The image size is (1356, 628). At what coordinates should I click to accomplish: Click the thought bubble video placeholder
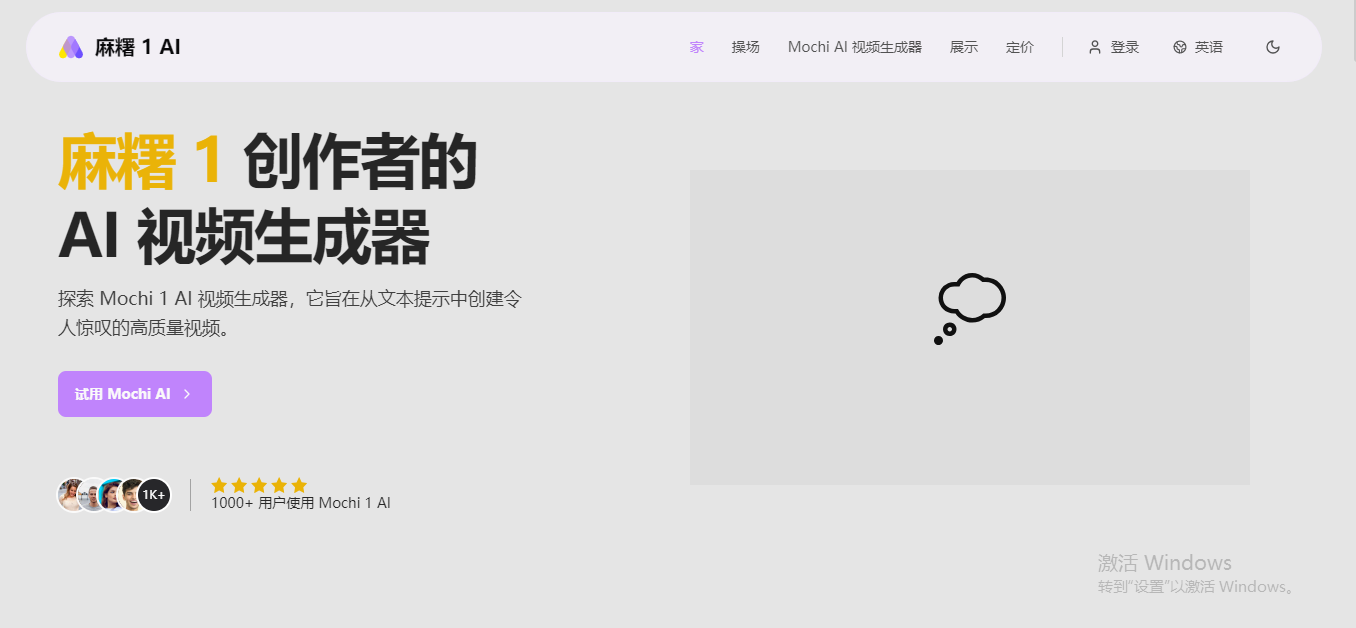point(969,327)
